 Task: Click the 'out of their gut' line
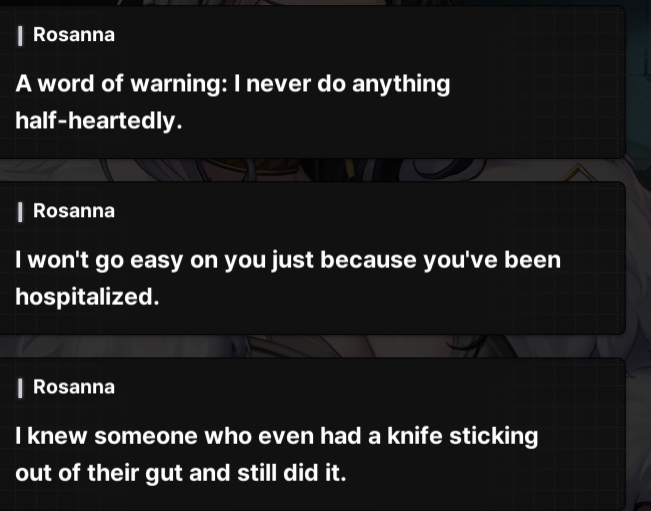coord(181,473)
